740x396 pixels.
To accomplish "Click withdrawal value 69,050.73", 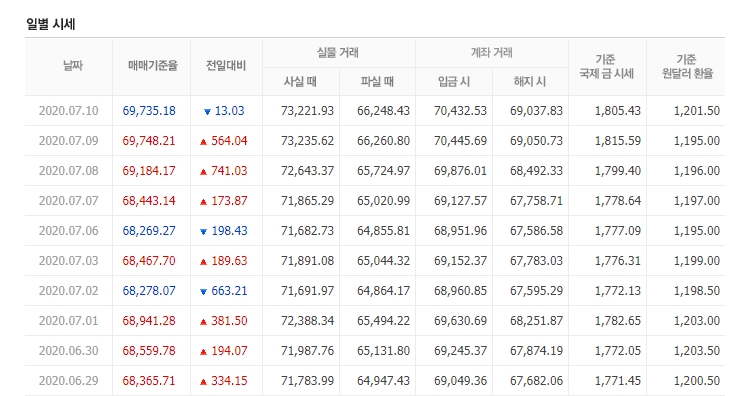I will coord(536,141).
